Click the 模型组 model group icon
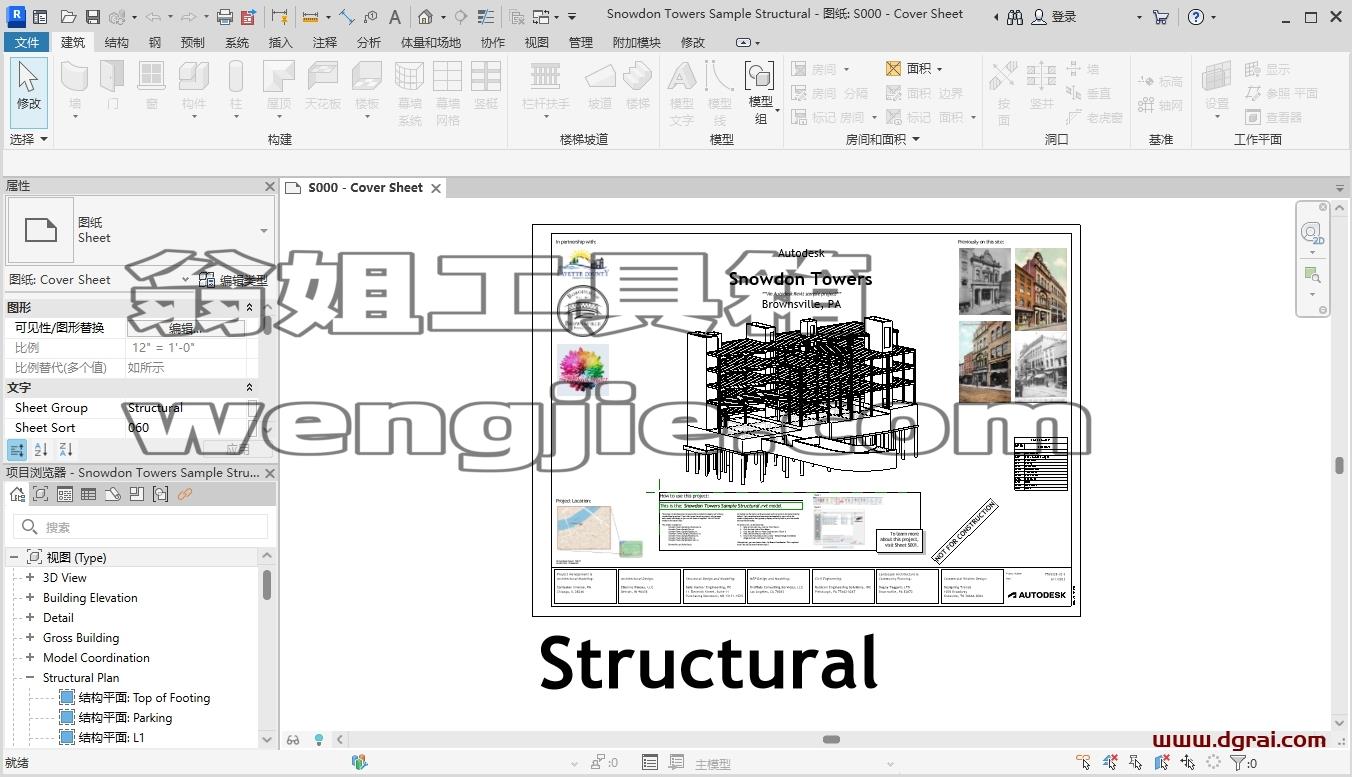This screenshot has height=777, width=1352. pyautogui.click(x=760, y=90)
